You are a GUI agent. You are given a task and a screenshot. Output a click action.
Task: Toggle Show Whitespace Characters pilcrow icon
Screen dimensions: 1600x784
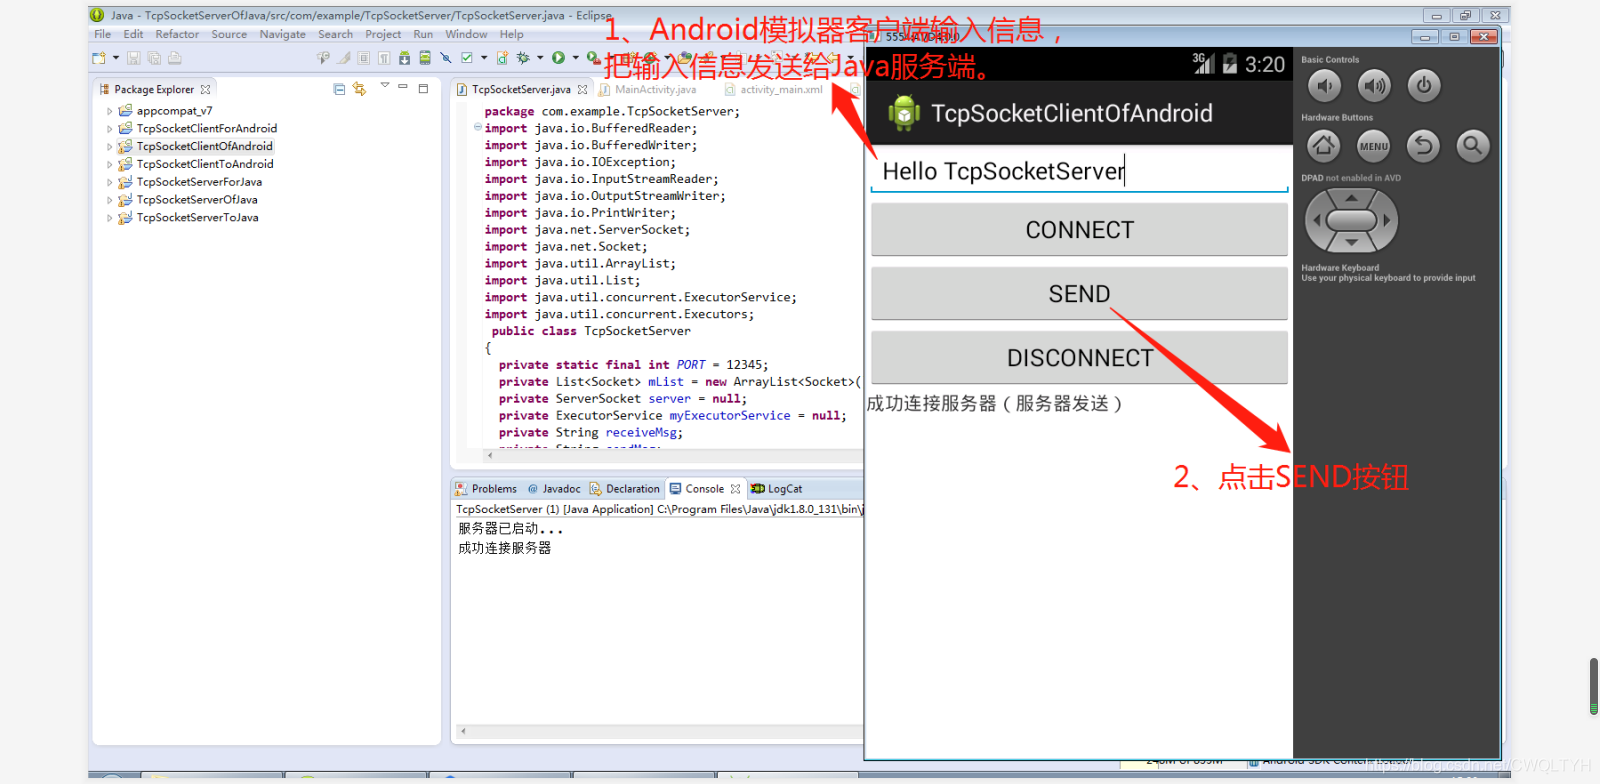384,58
